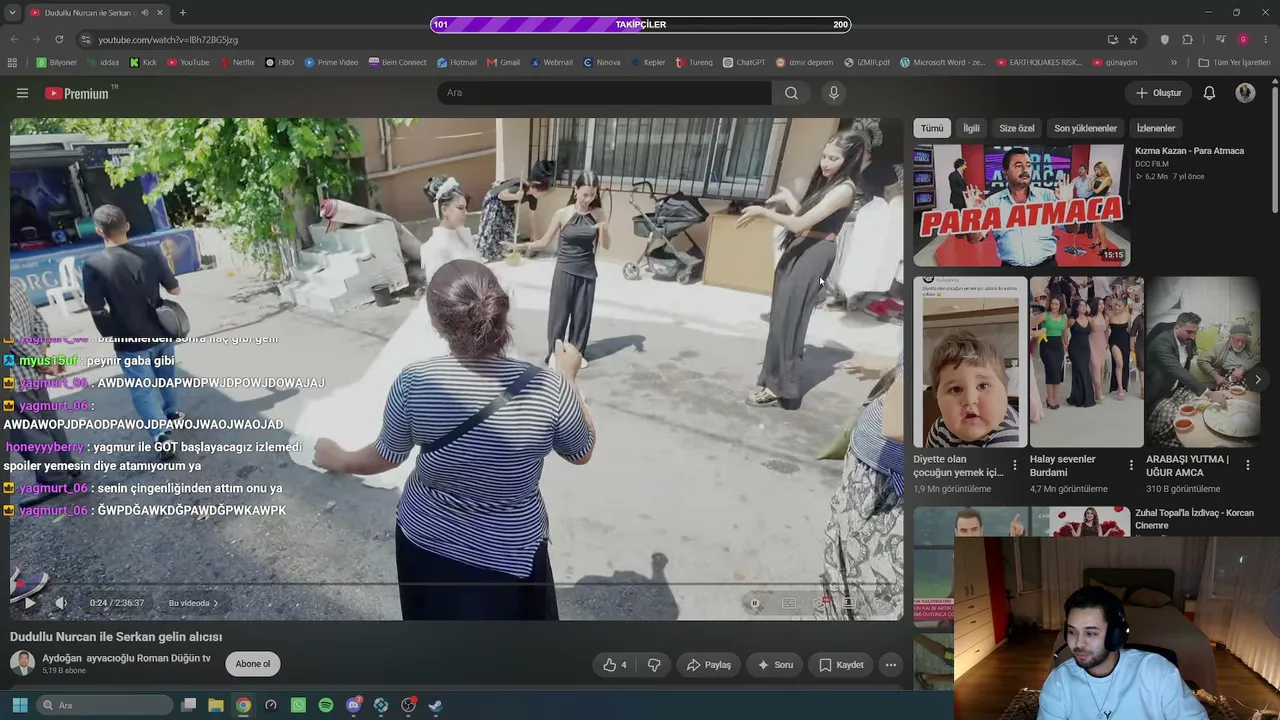
Task: Open the 'Halay sevenler Burdami' short thumbnail
Action: coord(1087,362)
